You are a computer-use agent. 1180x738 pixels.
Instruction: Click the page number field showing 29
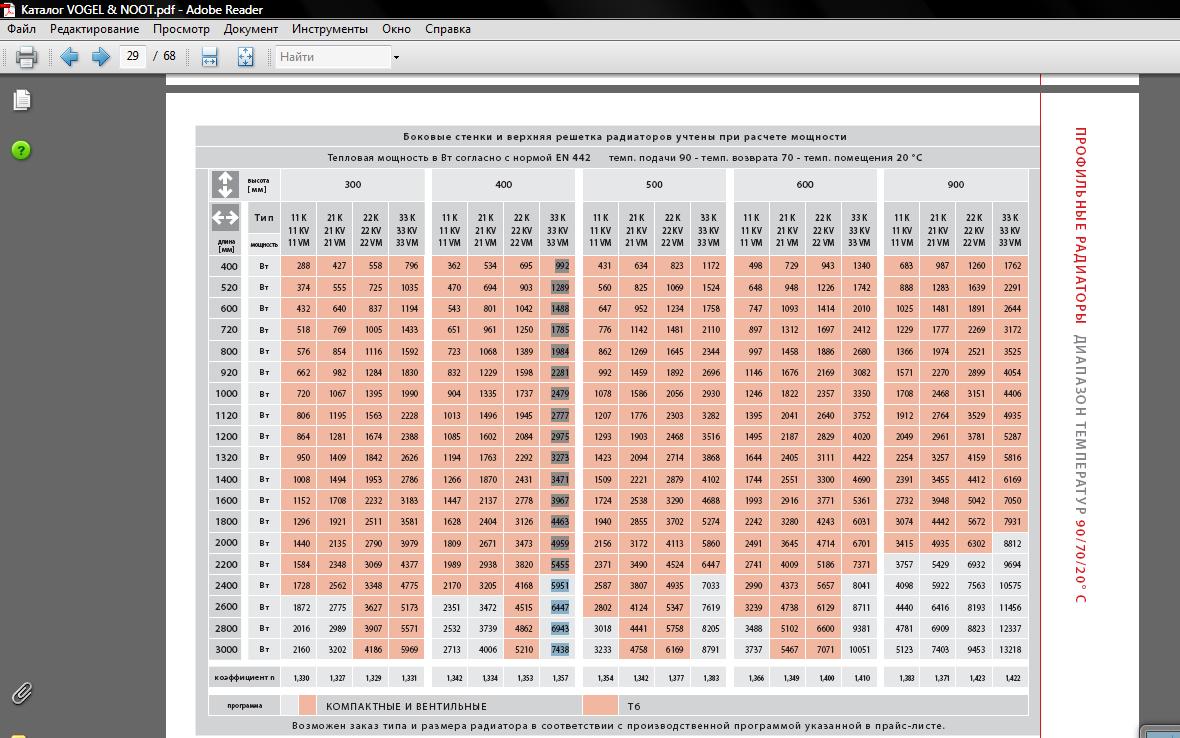click(x=133, y=57)
